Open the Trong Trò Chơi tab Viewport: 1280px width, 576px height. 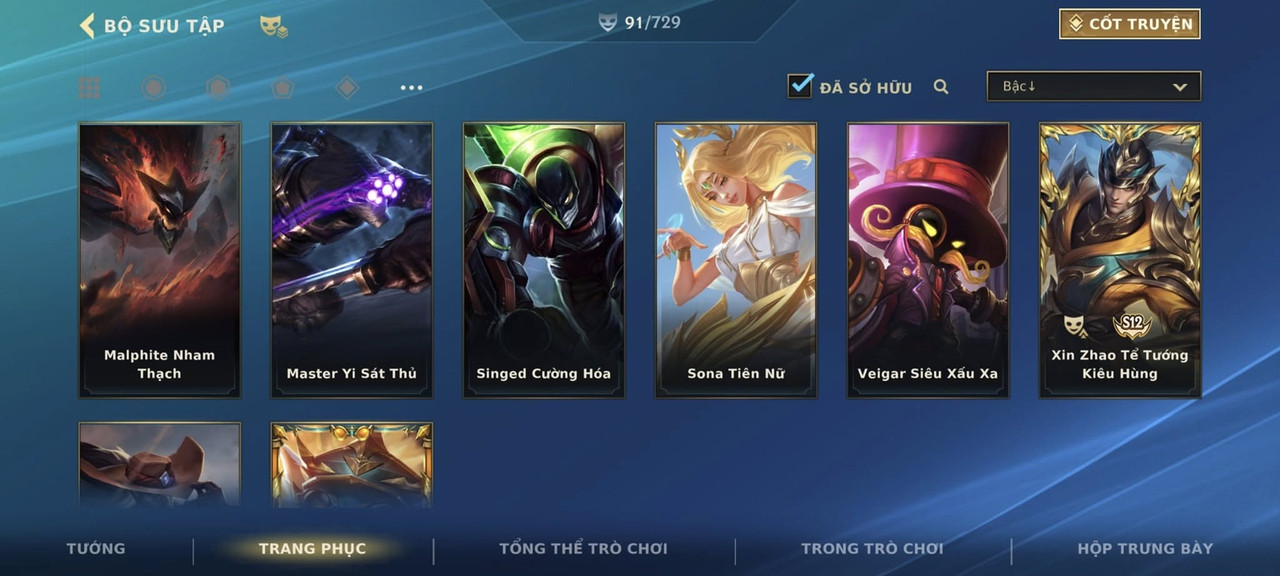tap(872, 548)
